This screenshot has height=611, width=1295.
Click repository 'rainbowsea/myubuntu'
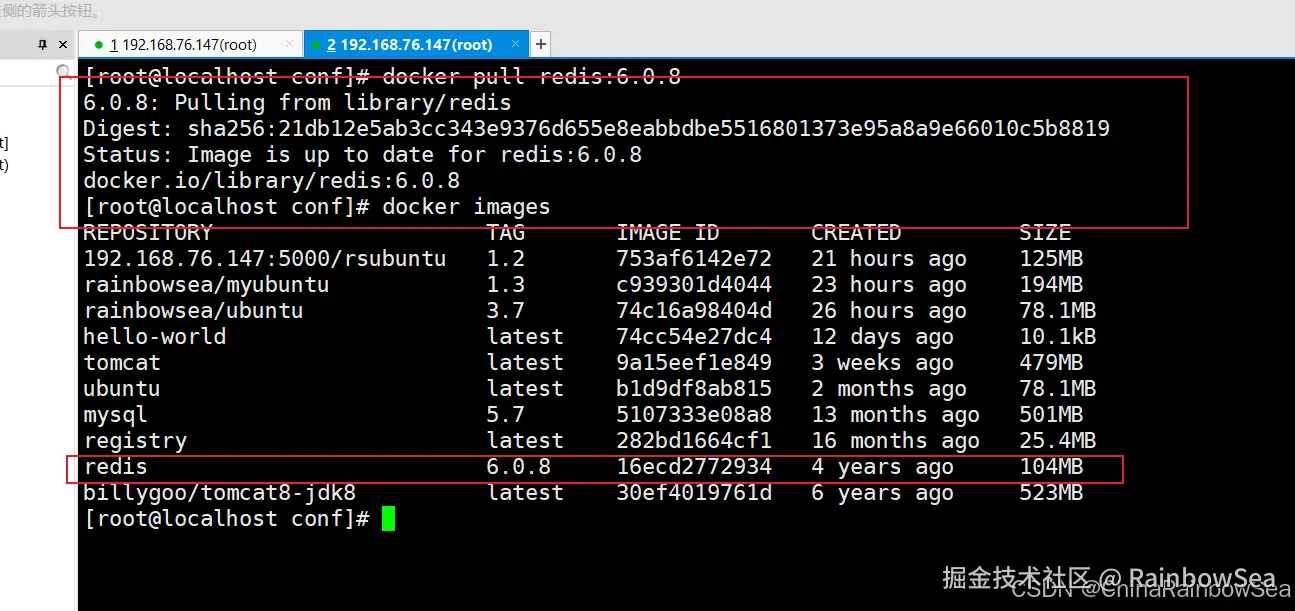point(206,284)
